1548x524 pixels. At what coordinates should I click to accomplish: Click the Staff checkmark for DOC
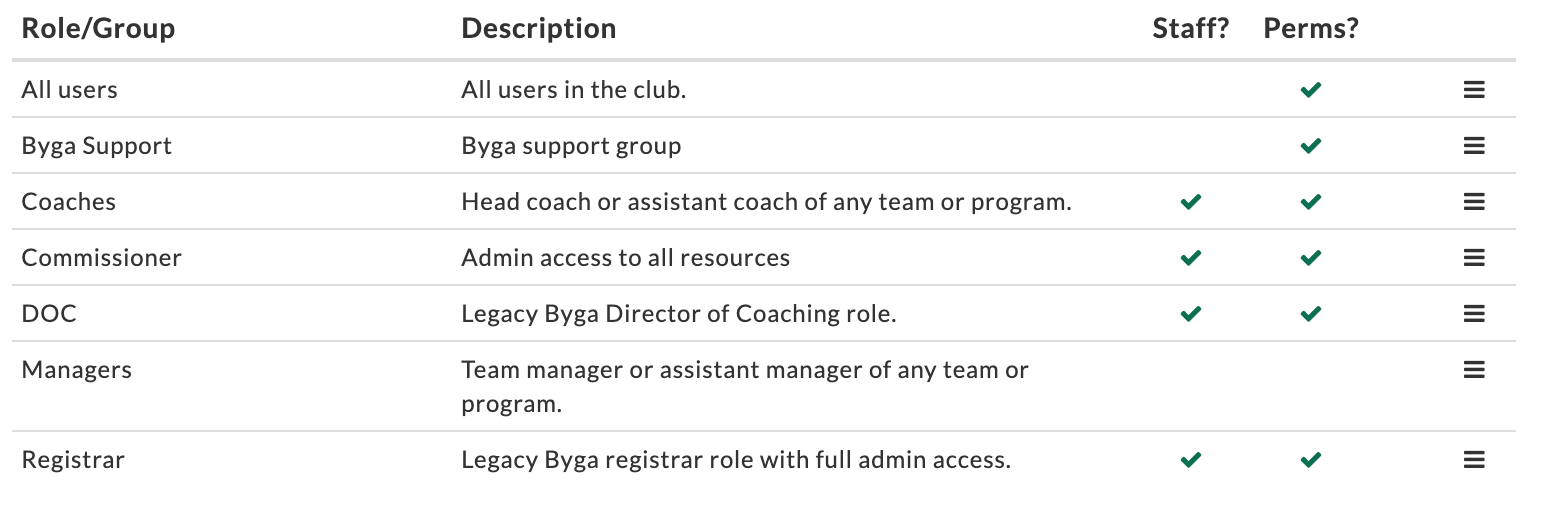pyautogui.click(x=1190, y=314)
